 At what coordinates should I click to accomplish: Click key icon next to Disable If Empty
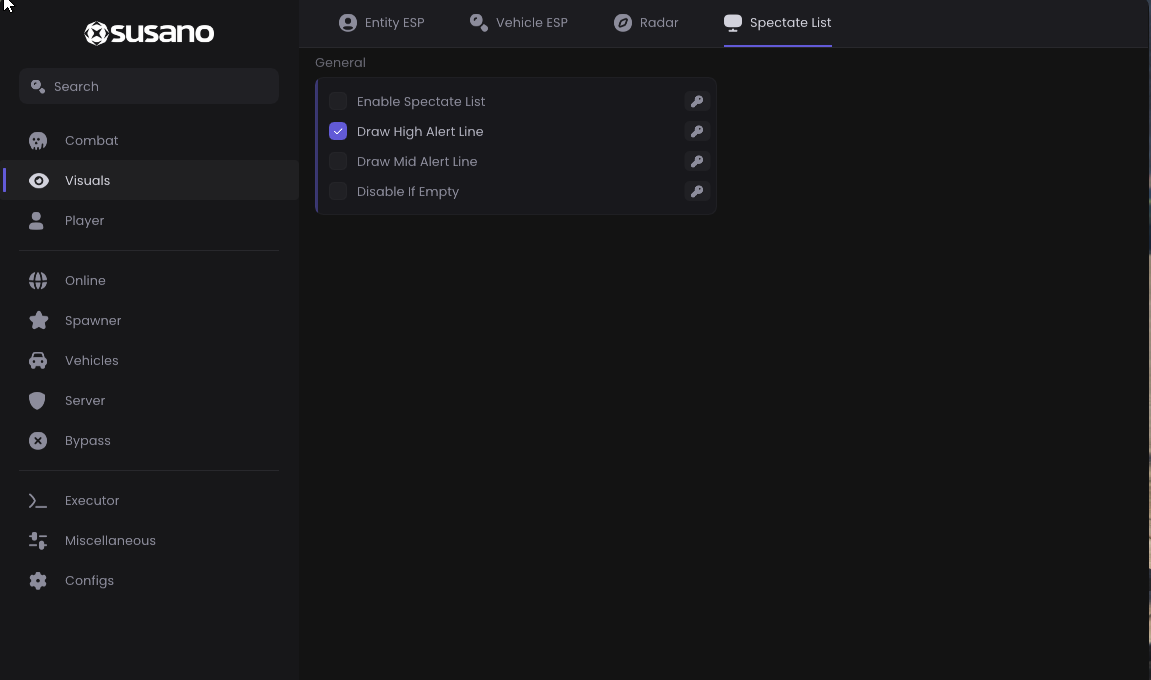click(x=697, y=191)
